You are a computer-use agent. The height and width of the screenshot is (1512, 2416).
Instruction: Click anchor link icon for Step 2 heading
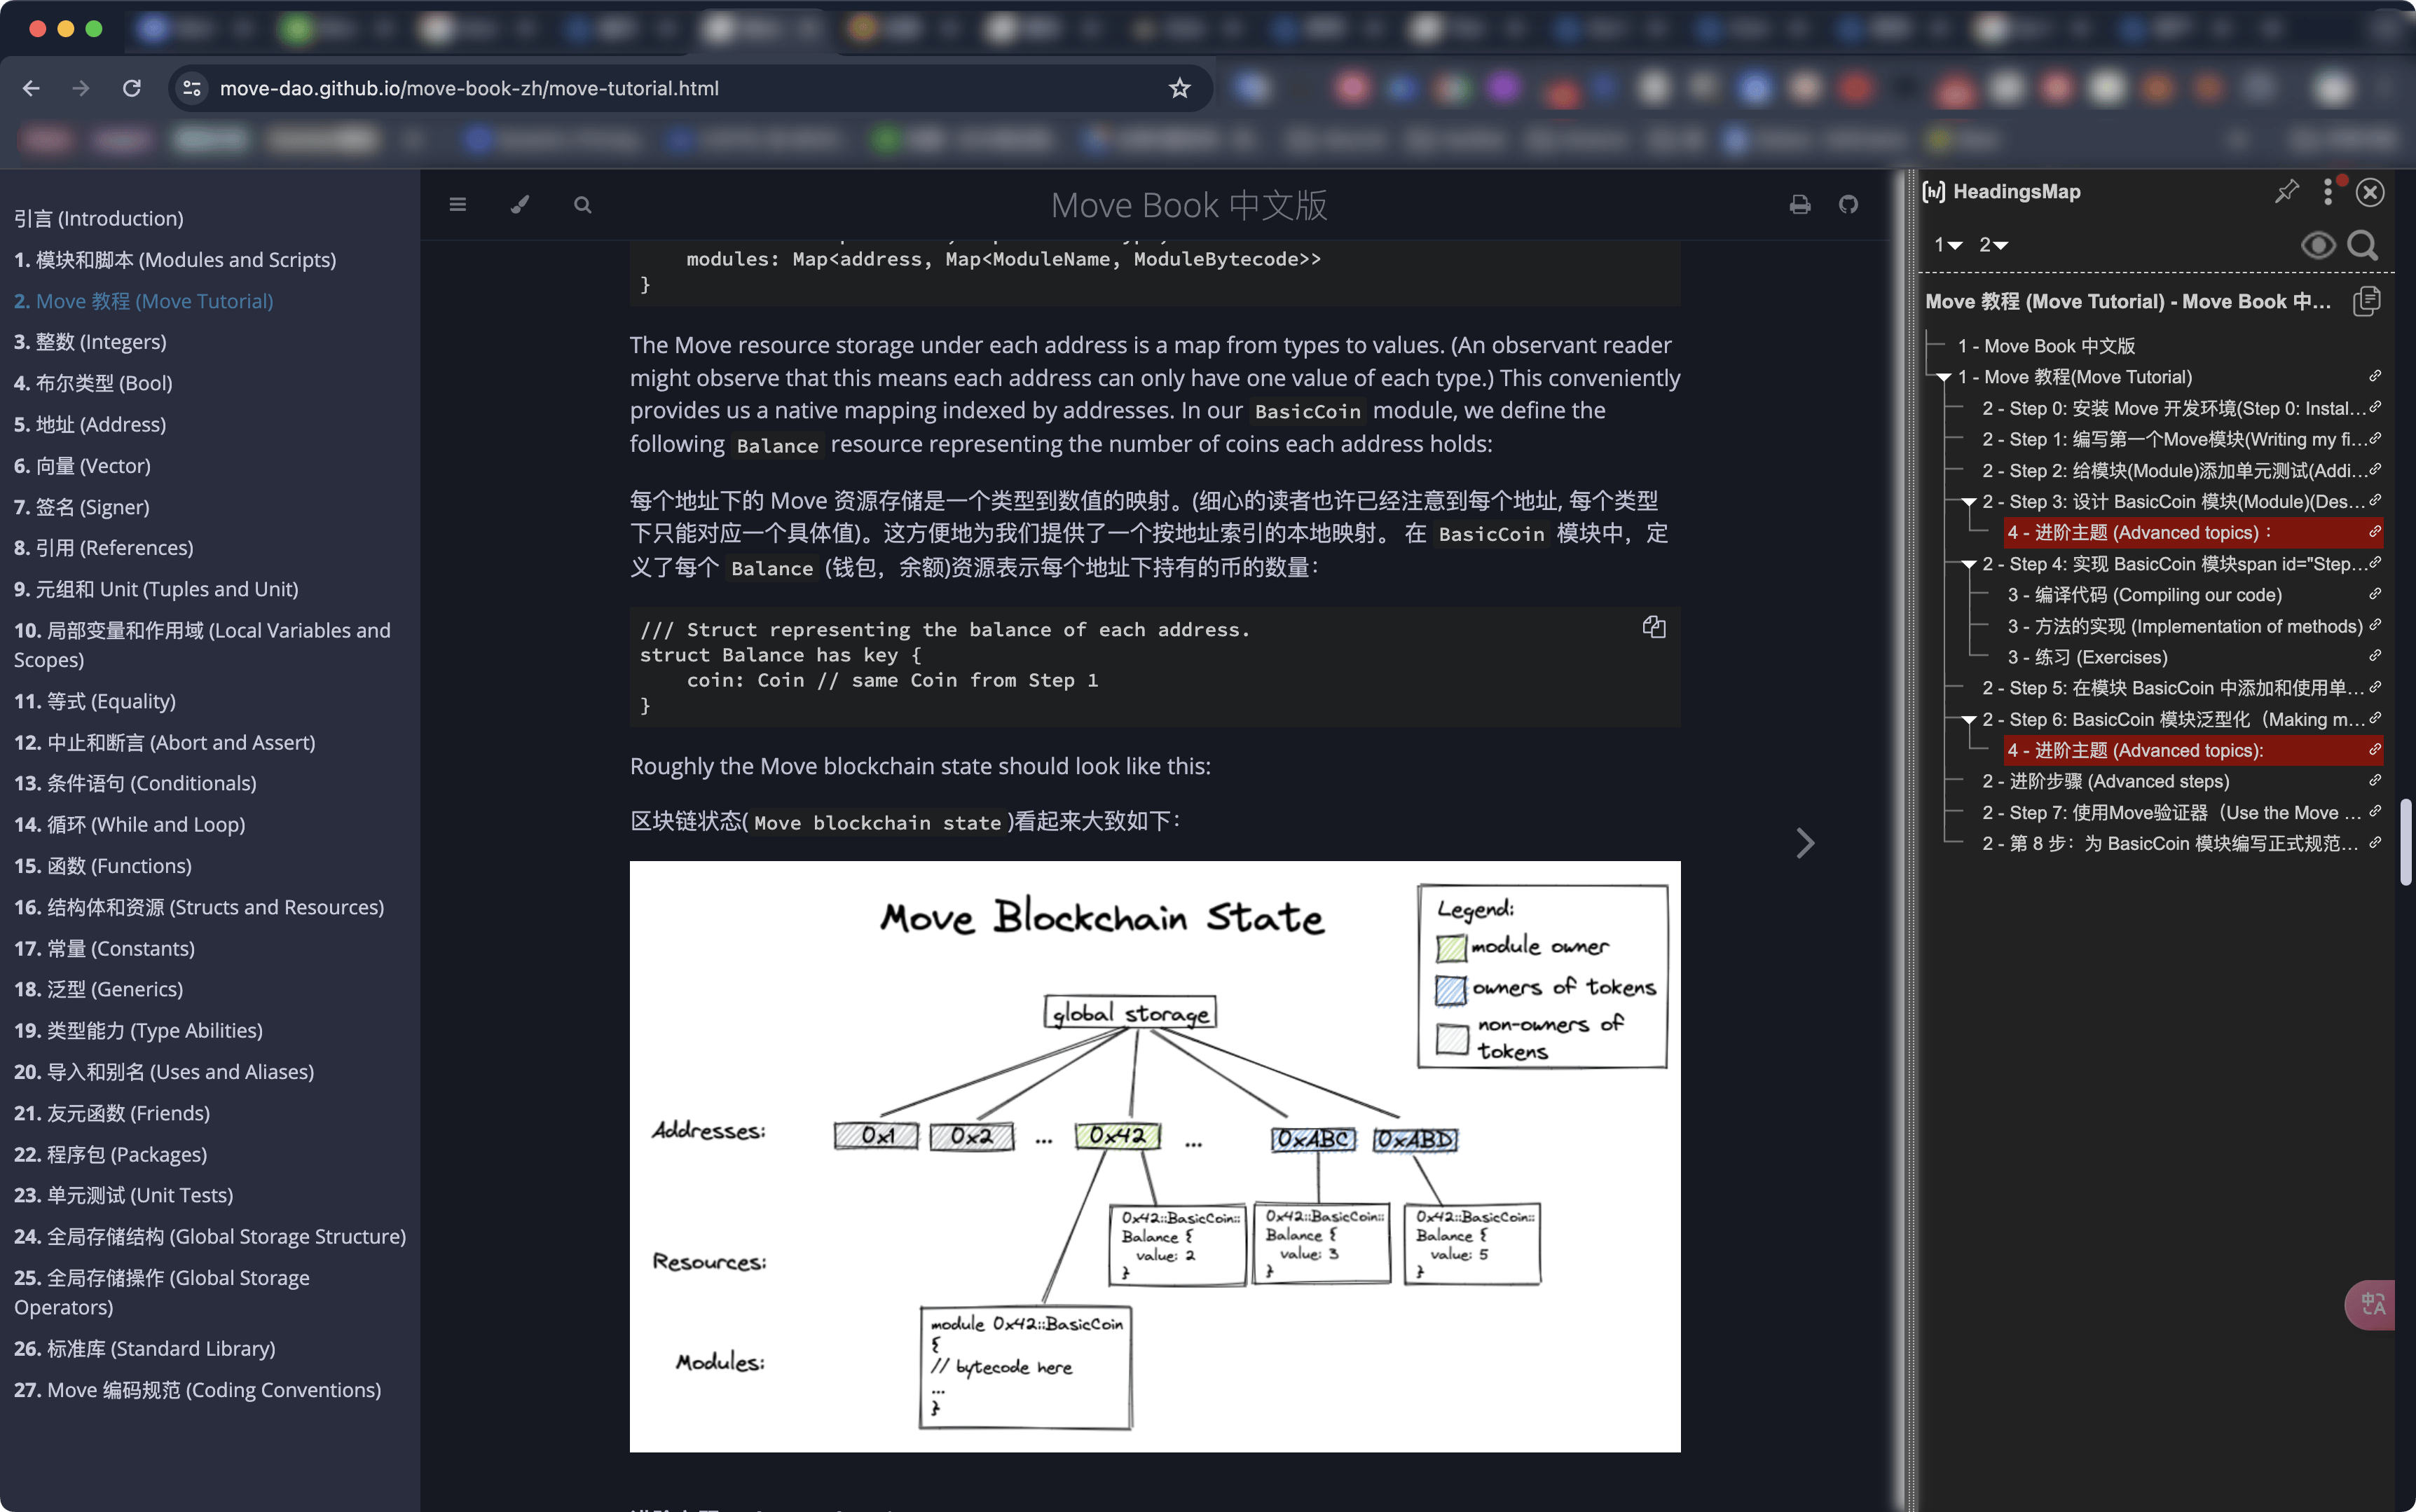coord(2375,469)
